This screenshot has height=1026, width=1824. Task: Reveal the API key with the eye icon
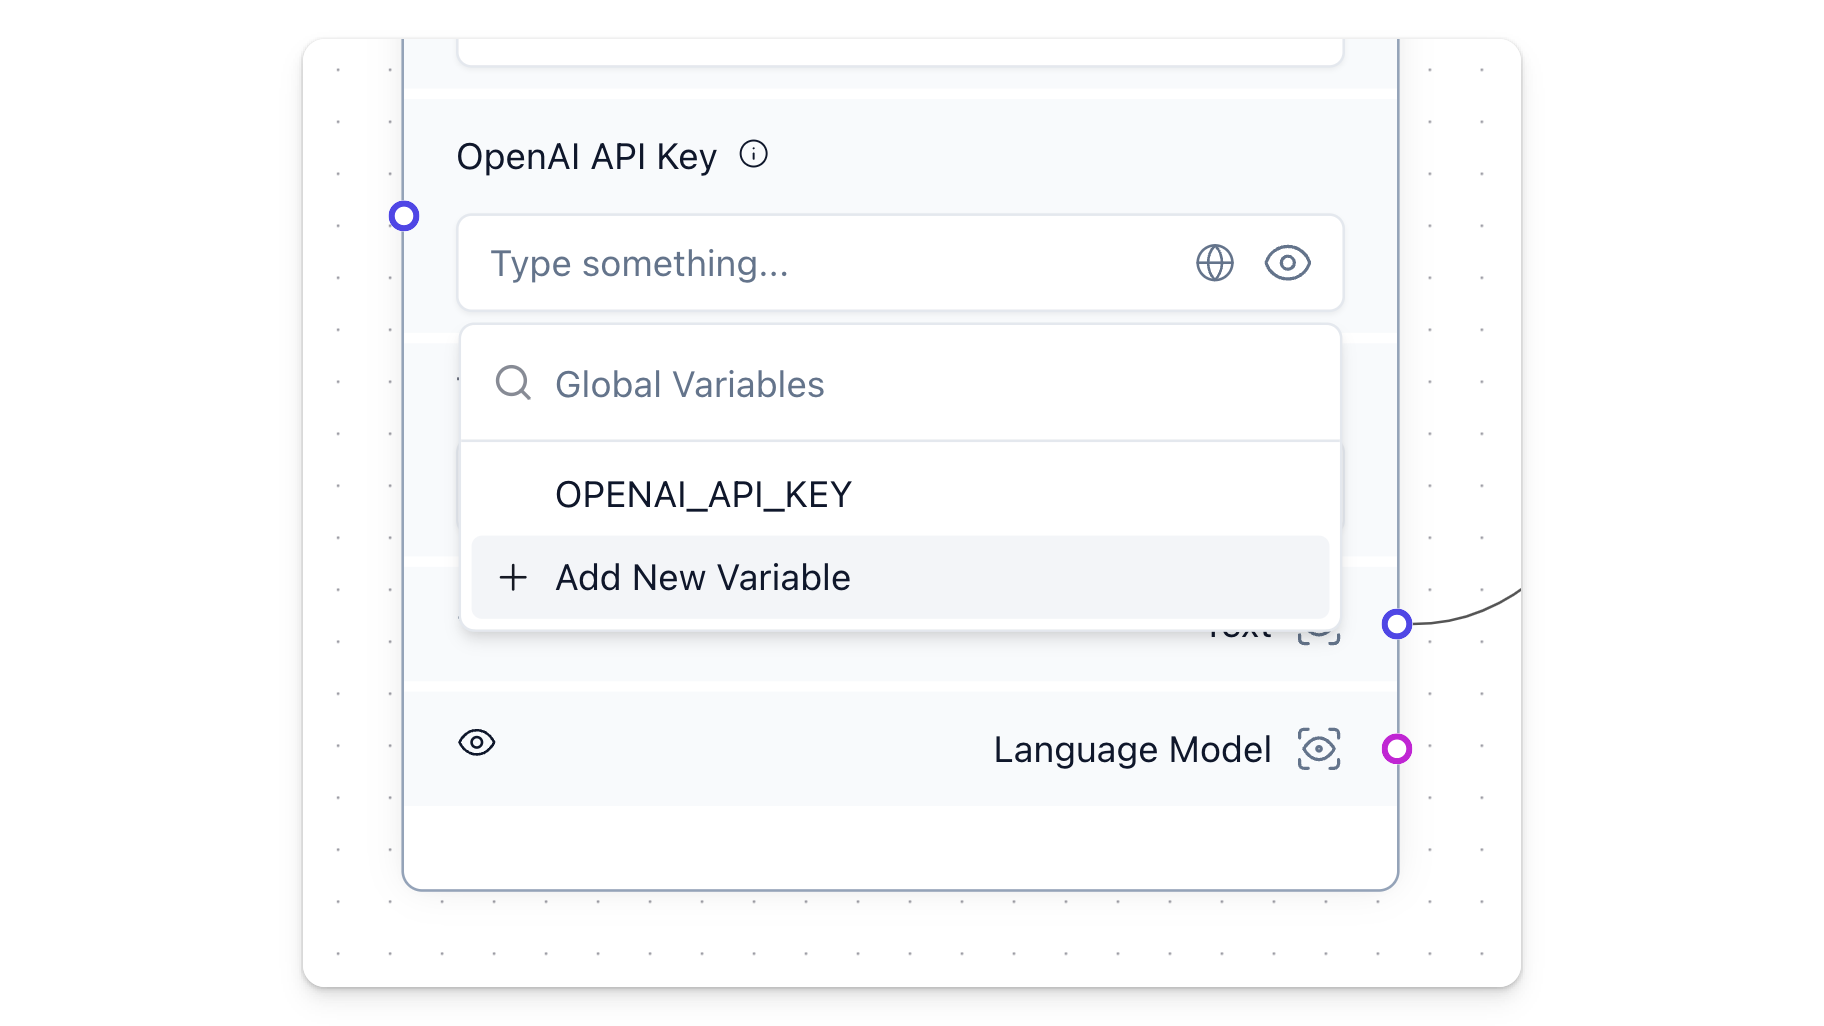1287,263
